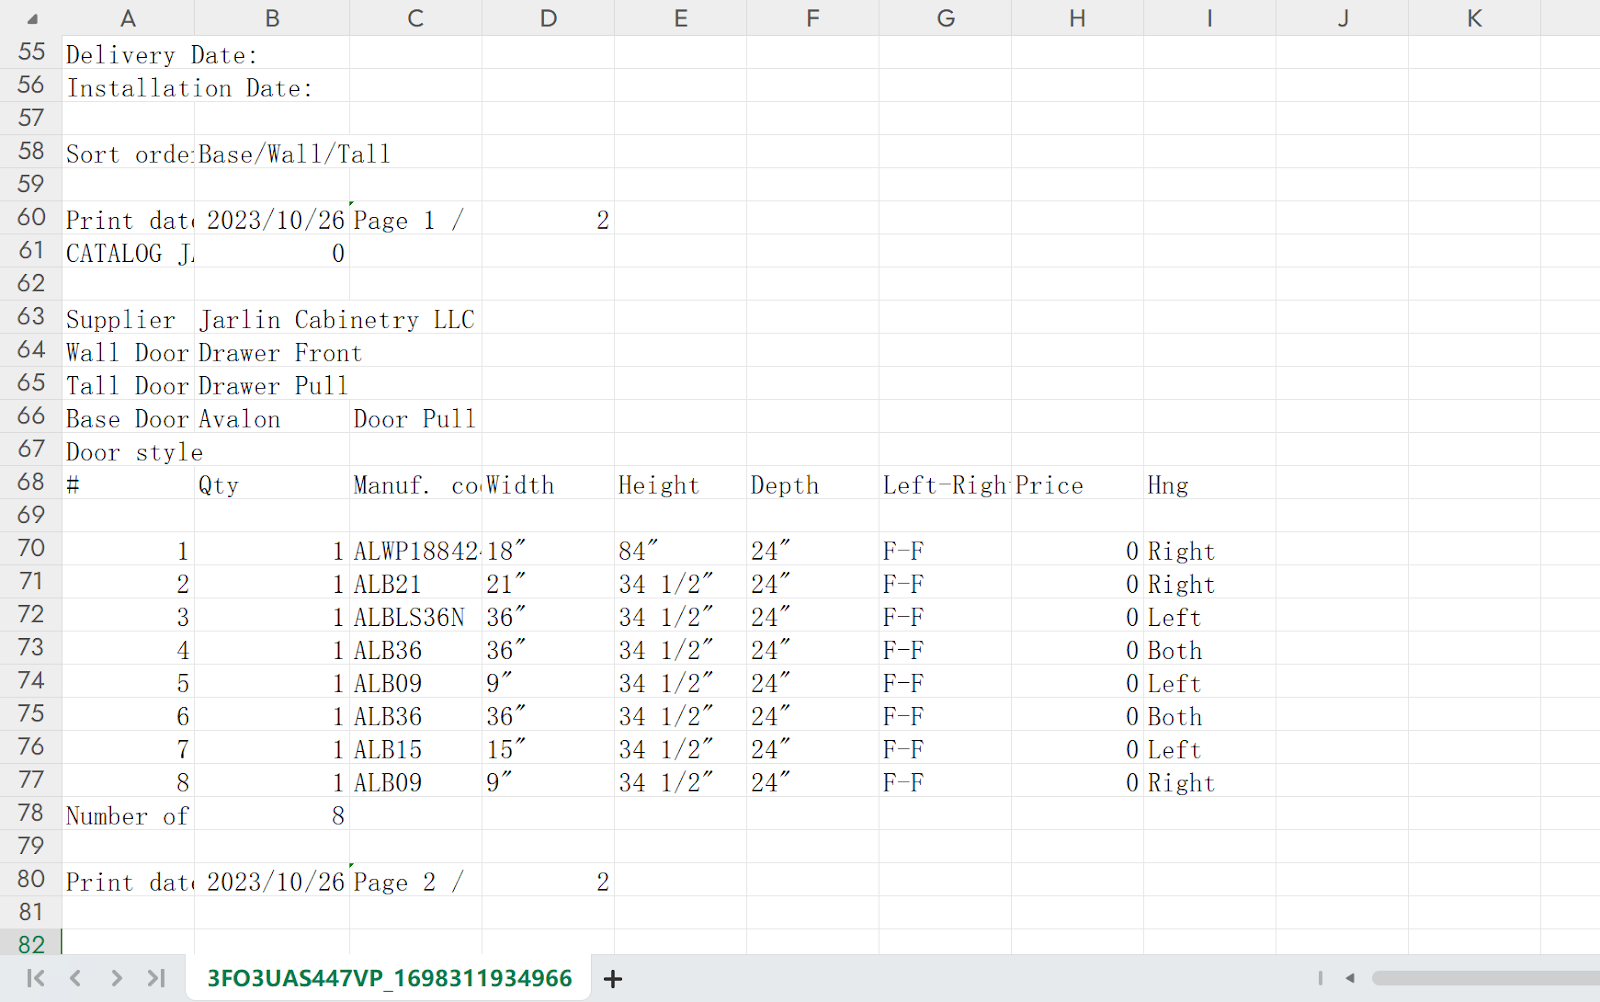Go to the previous sheet arrow
The width and height of the screenshot is (1600, 1002).
(x=76, y=978)
